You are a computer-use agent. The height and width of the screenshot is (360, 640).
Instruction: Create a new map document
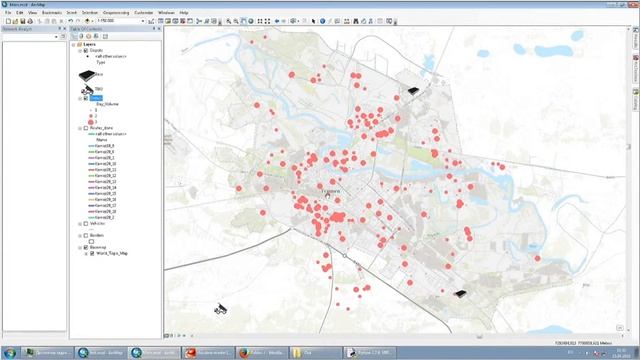point(8,21)
